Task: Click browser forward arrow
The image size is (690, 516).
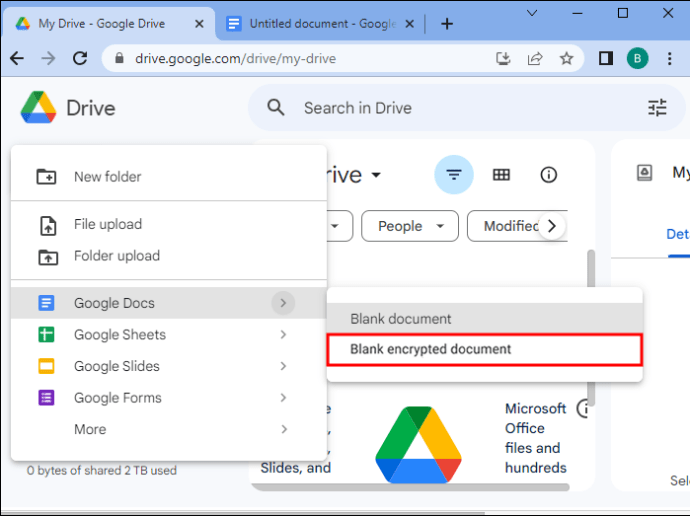Action: (48, 58)
